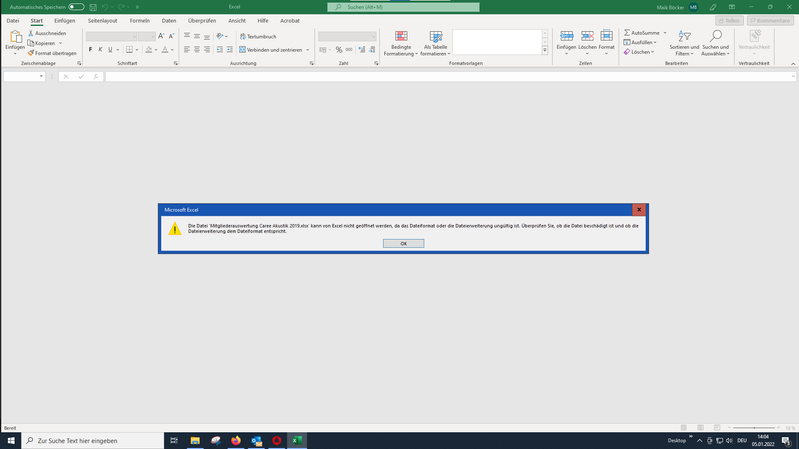Click Suchen und Auswählen magnifier
The image size is (799, 449).
[715, 36]
